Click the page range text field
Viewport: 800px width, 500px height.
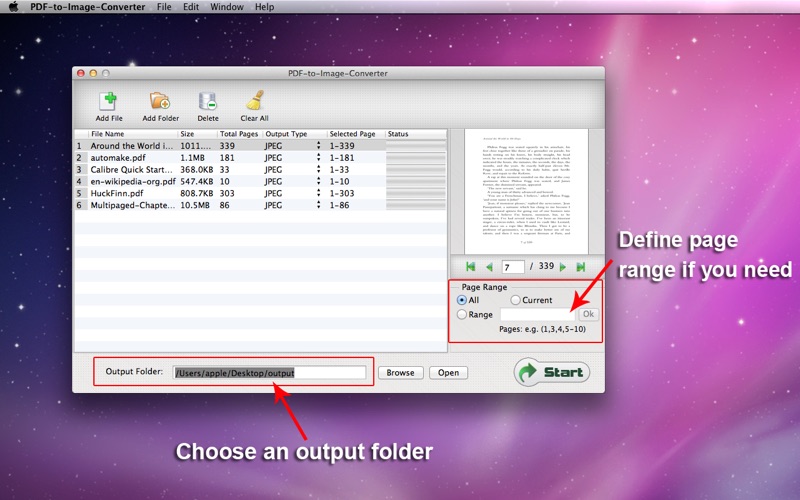click(x=537, y=314)
